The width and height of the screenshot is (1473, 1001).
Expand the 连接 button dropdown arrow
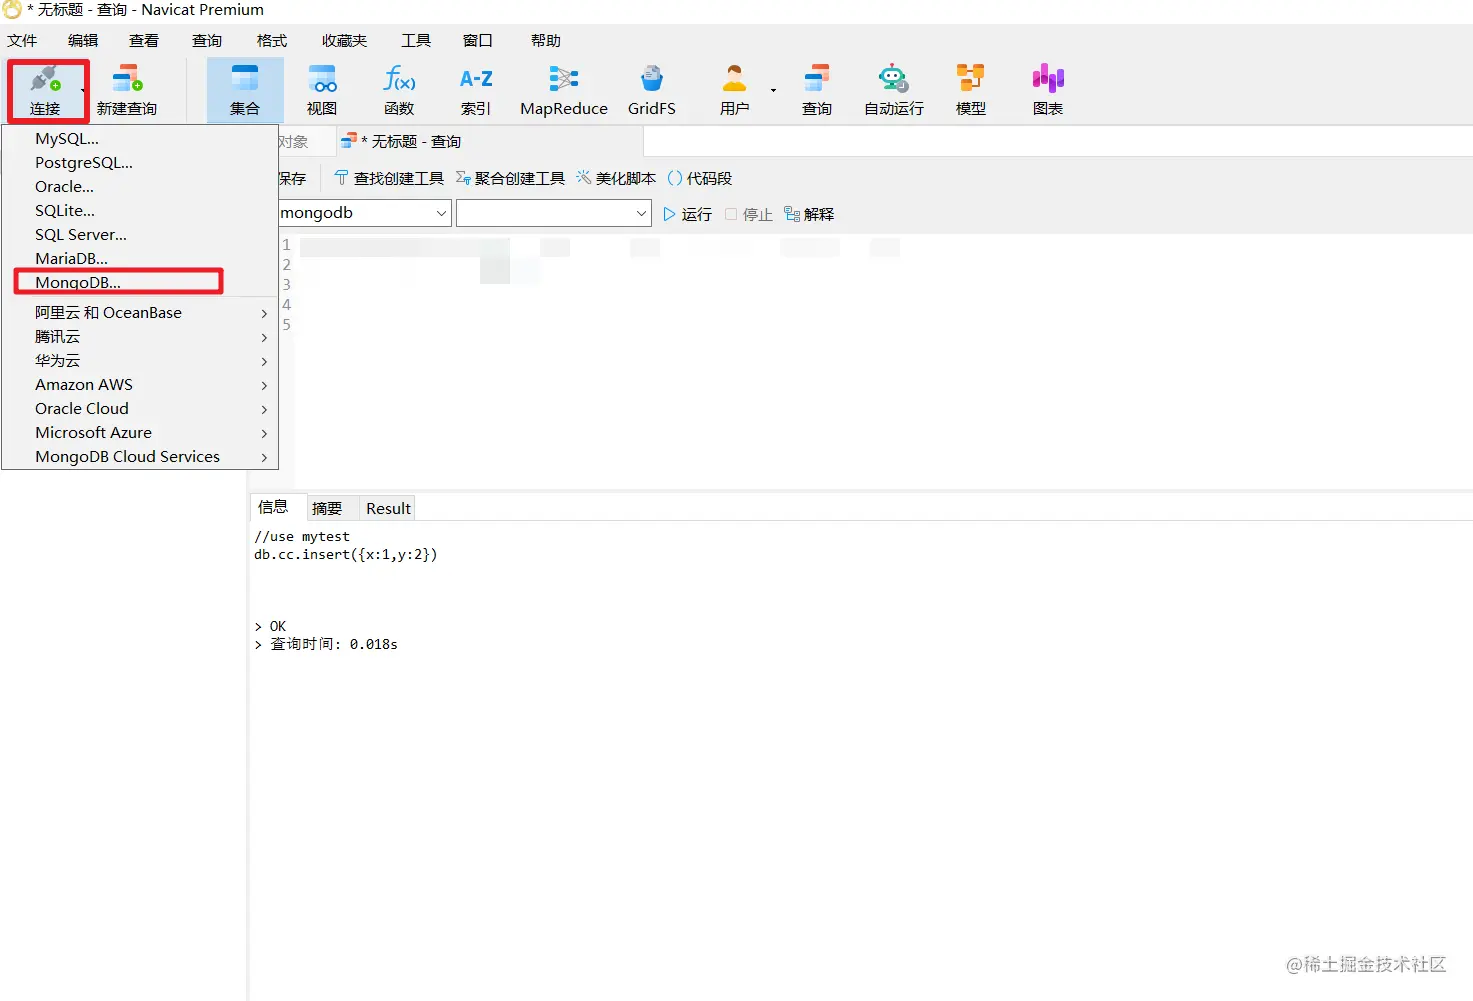point(83,90)
